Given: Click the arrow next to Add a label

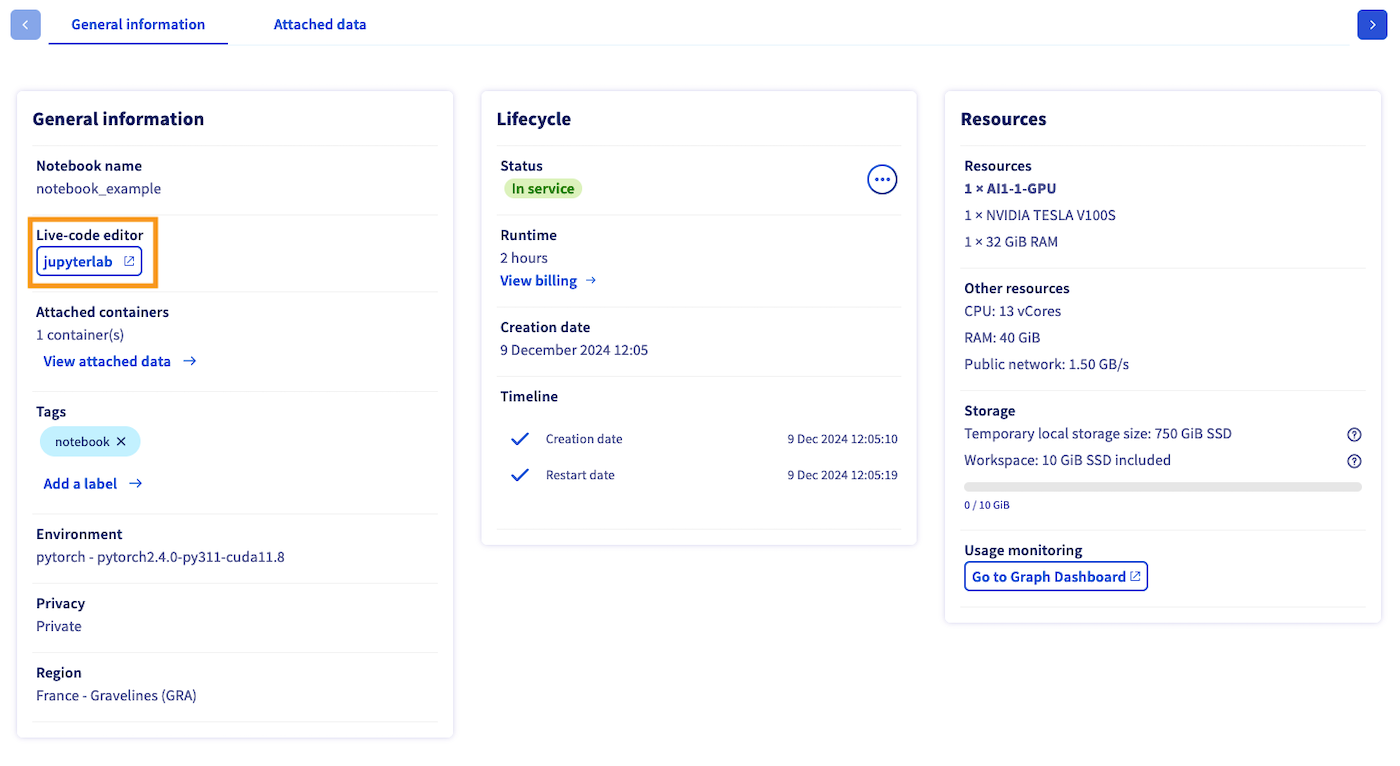Looking at the screenshot, I should coord(136,484).
